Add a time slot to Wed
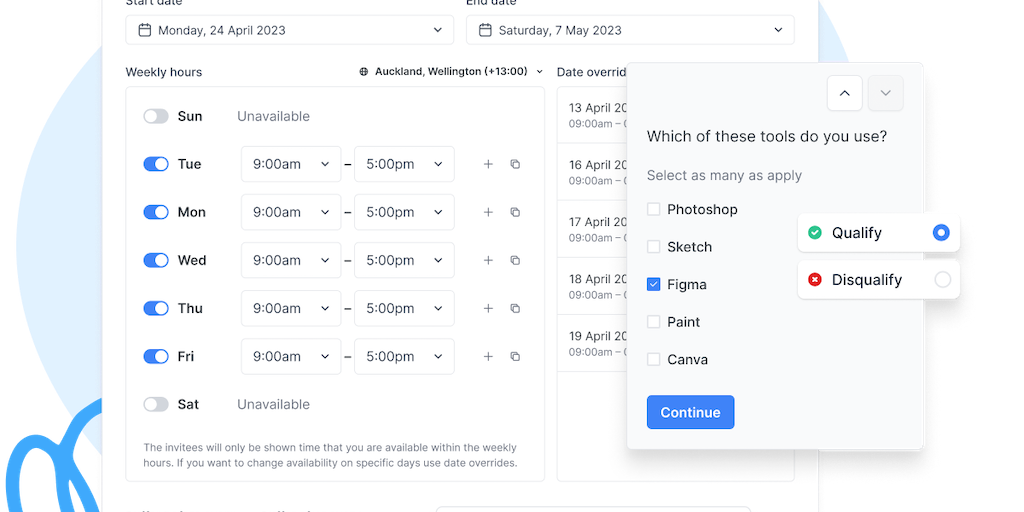Viewport: 1024px width, 512px height. click(x=488, y=260)
